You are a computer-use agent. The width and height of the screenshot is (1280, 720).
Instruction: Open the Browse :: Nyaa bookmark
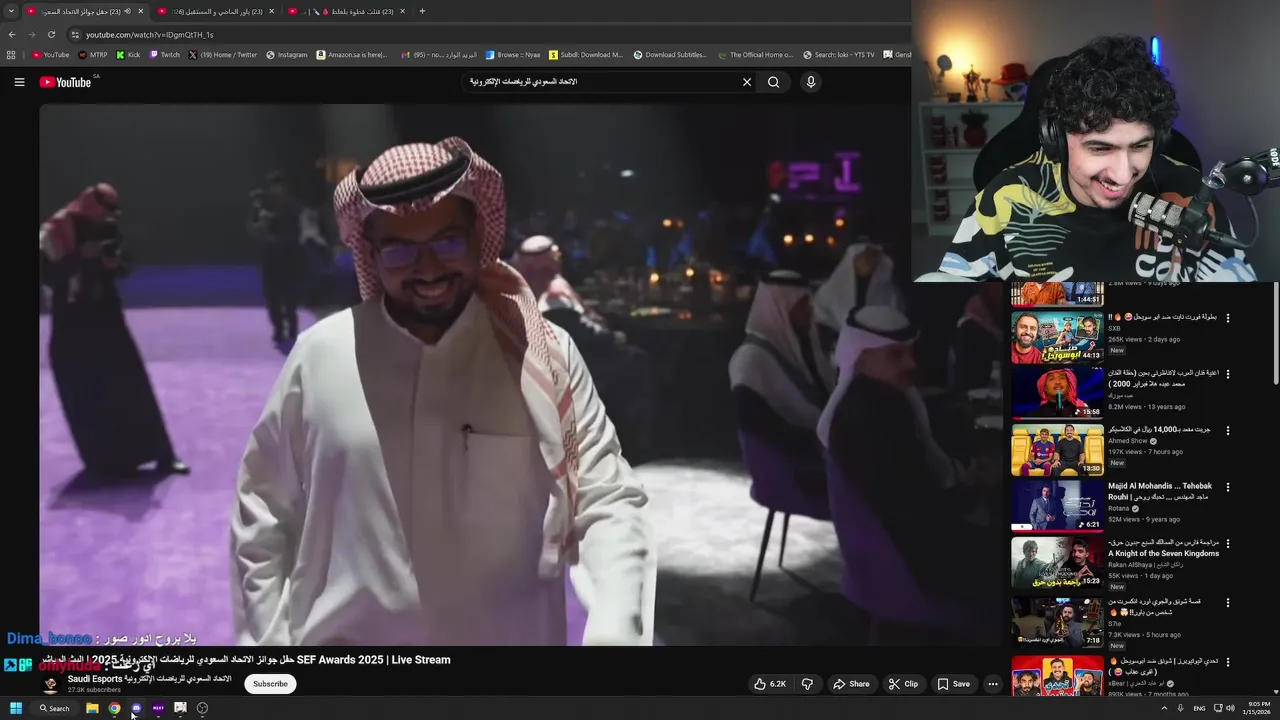click(513, 55)
